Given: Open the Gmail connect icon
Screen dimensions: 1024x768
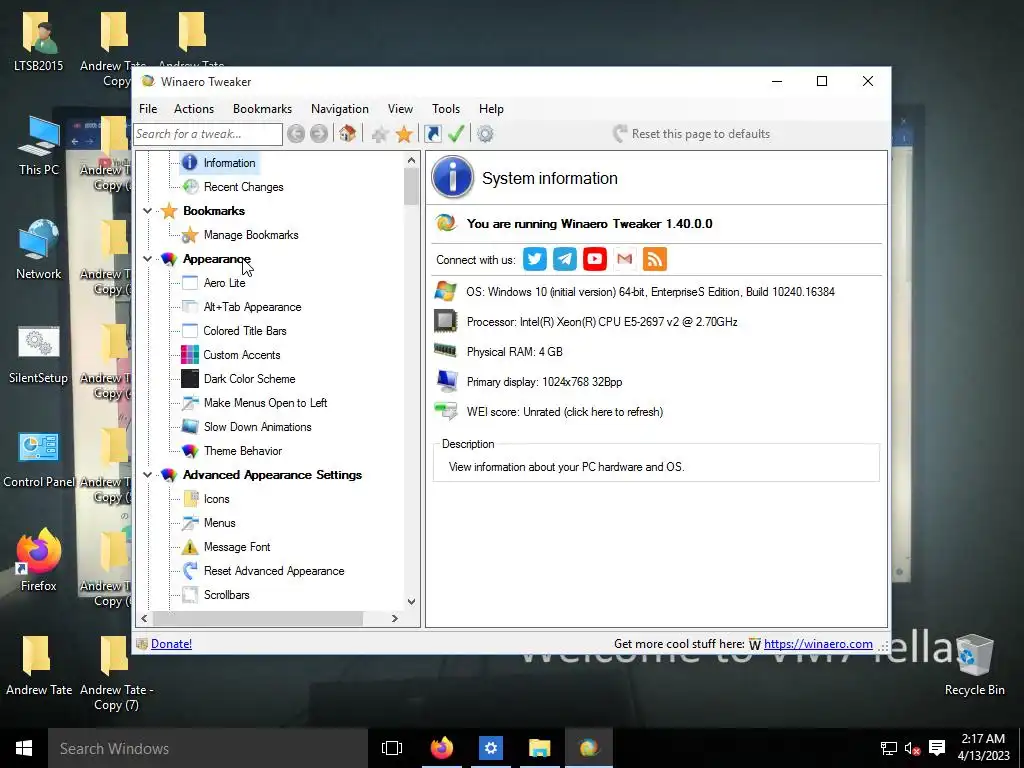Looking at the screenshot, I should tap(624, 259).
